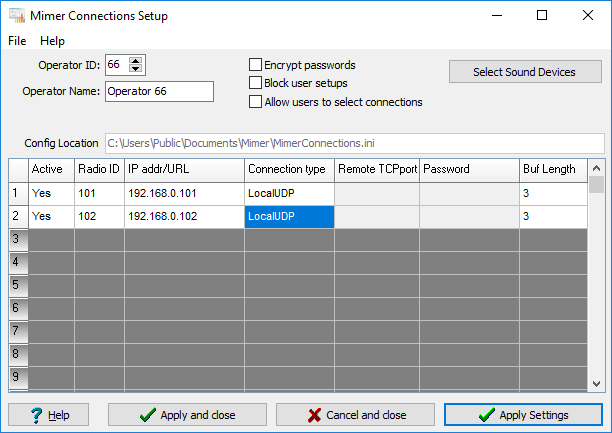Open the File menu
This screenshot has height=433, width=612.
(x=17, y=41)
